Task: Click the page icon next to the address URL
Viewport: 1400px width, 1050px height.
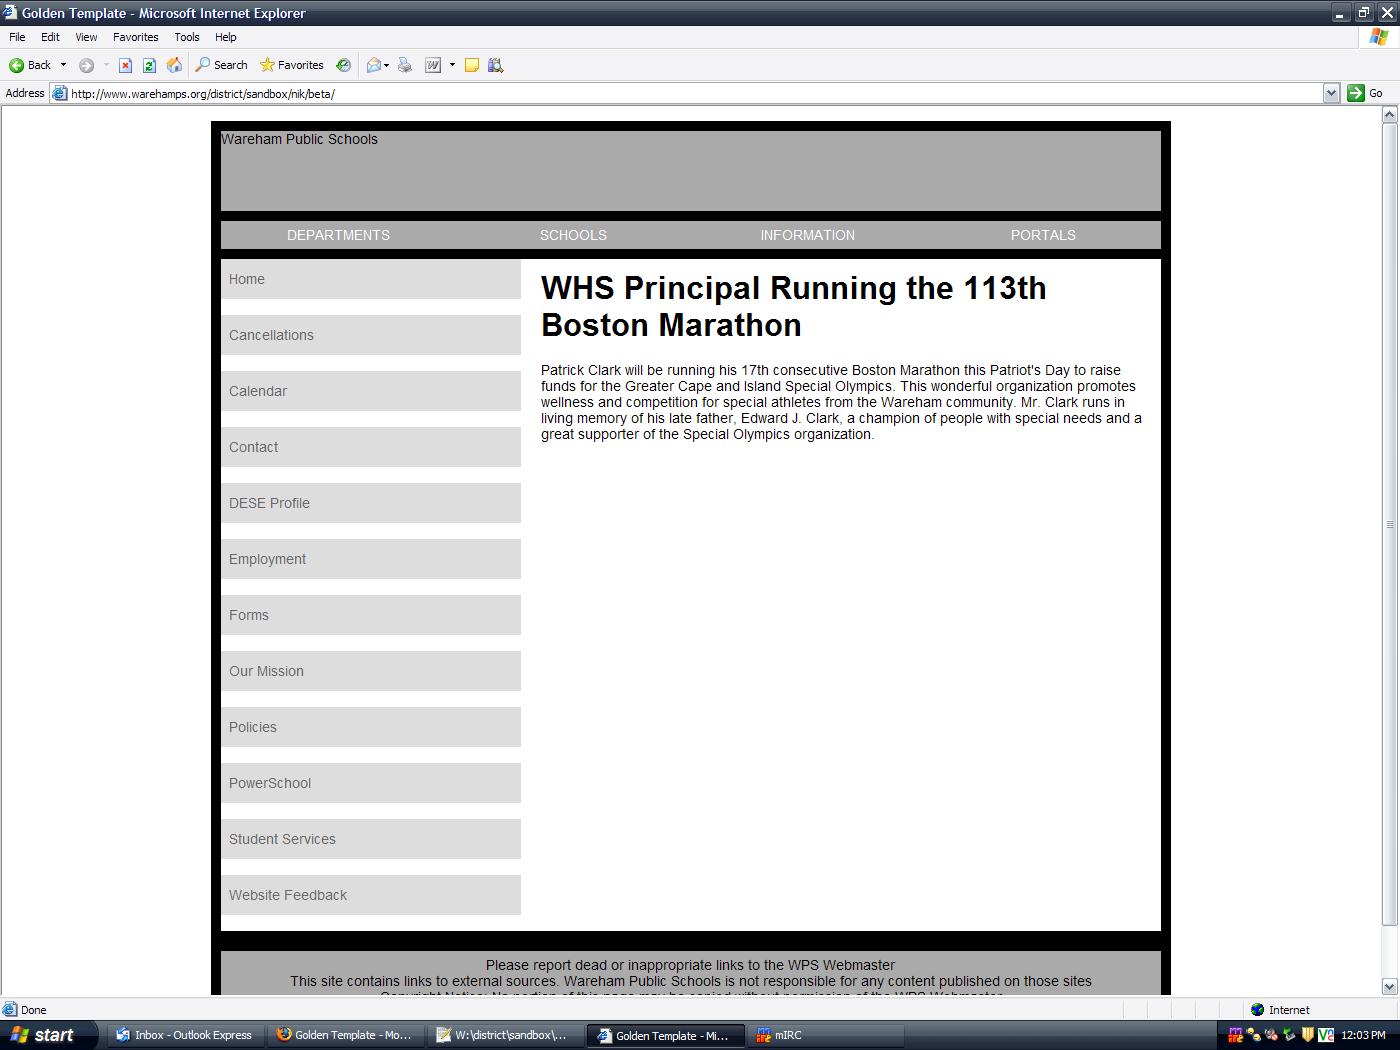Action: (60, 93)
